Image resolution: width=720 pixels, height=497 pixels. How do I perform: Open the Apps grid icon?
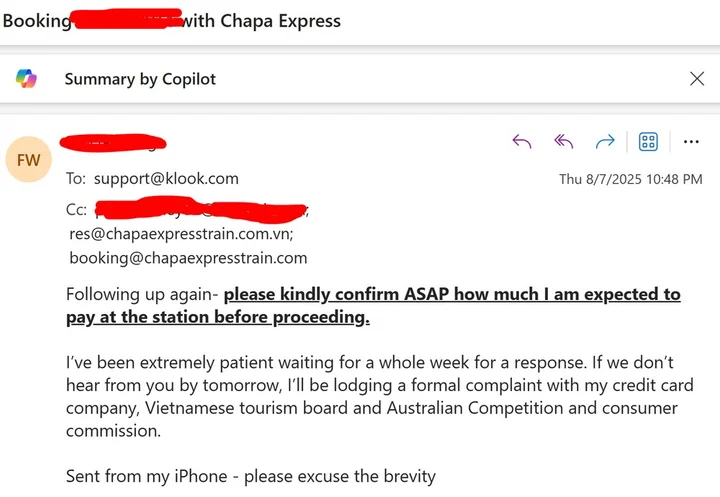(648, 142)
